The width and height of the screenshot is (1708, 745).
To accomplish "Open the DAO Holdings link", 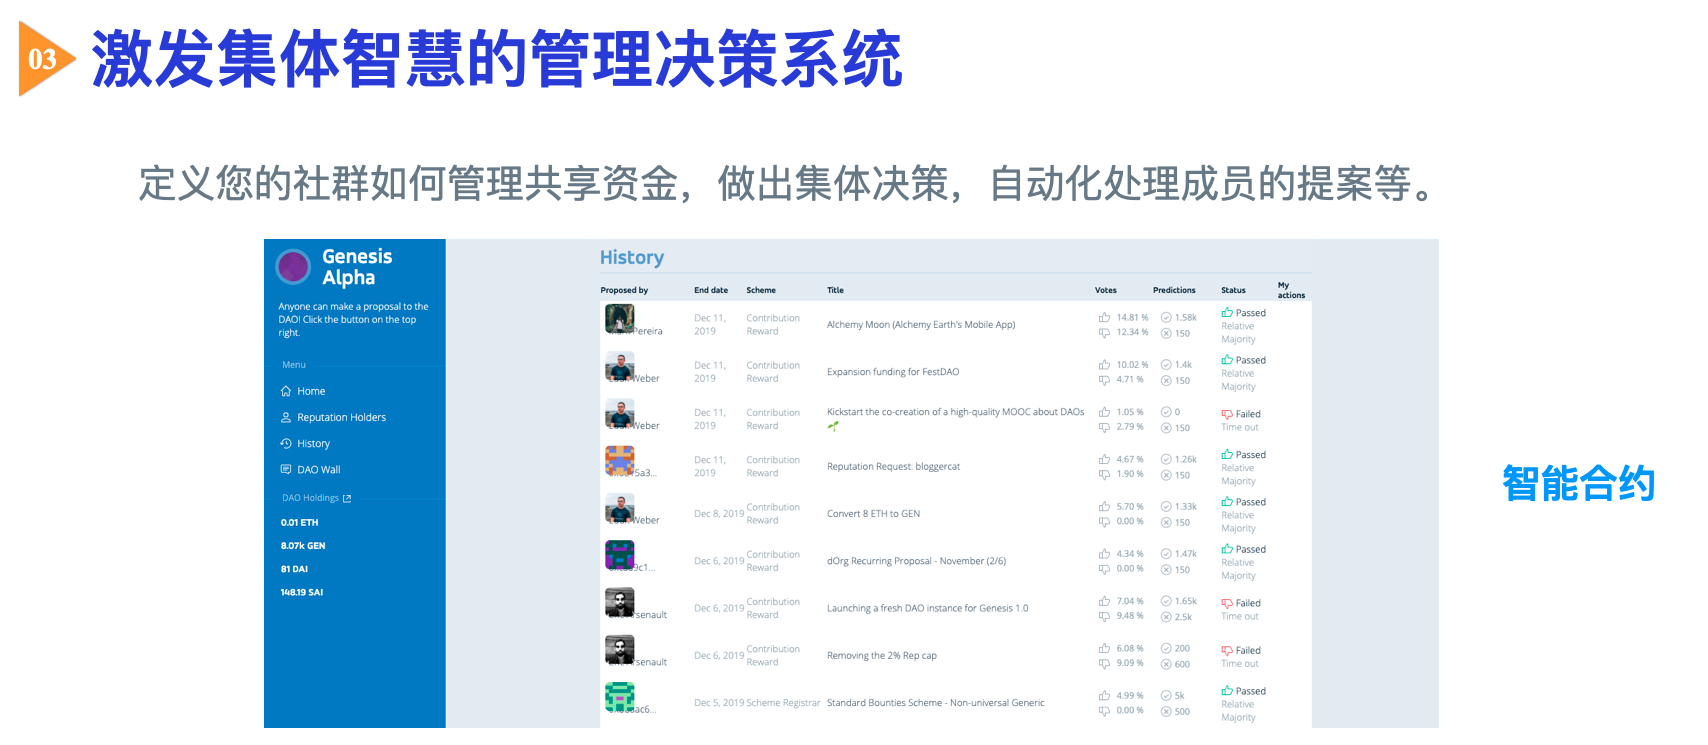I will (316, 498).
